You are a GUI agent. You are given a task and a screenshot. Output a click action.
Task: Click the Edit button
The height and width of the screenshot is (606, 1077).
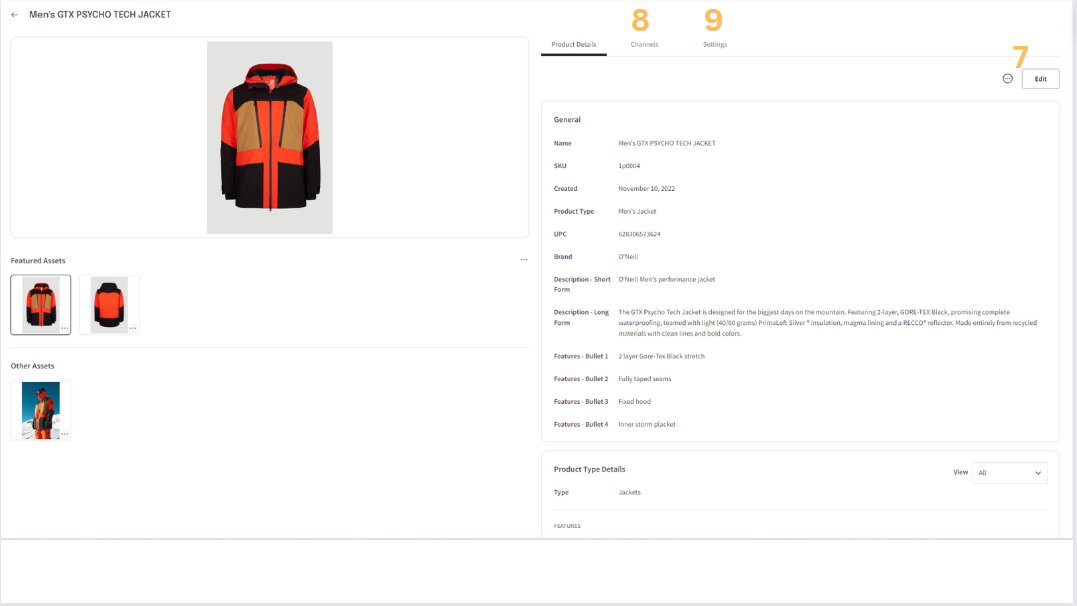tap(1041, 79)
